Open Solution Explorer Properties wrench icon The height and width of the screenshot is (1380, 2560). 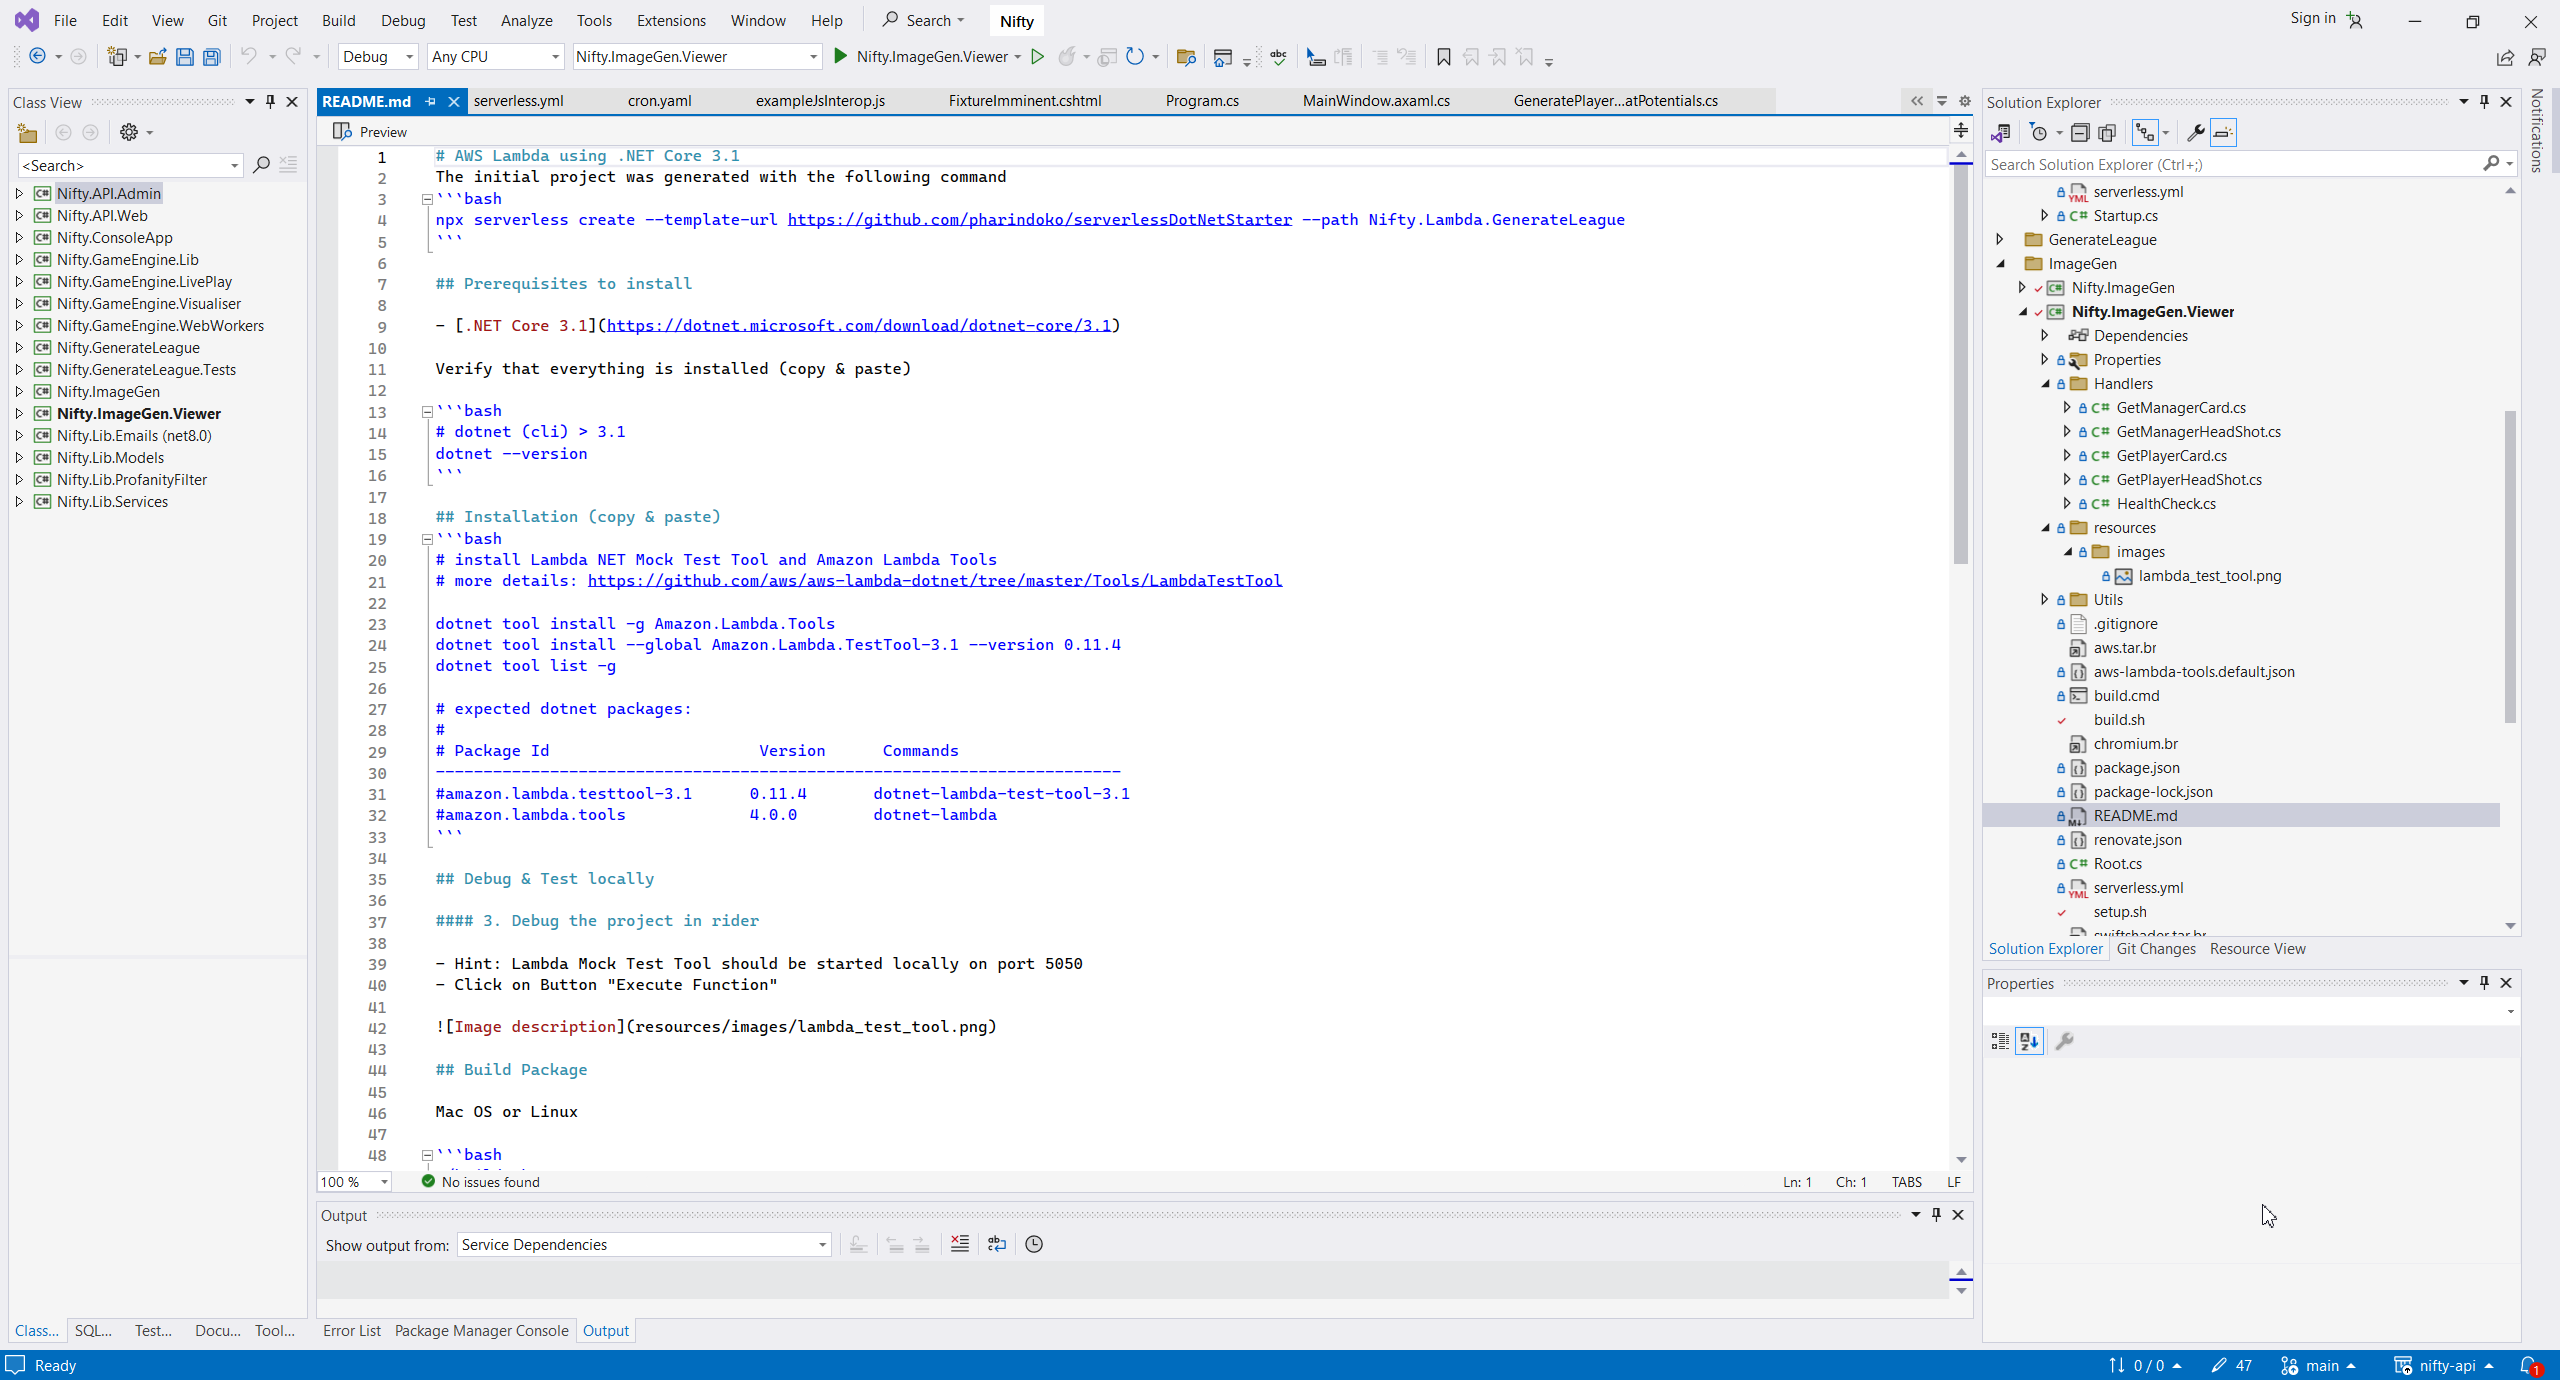[2195, 132]
